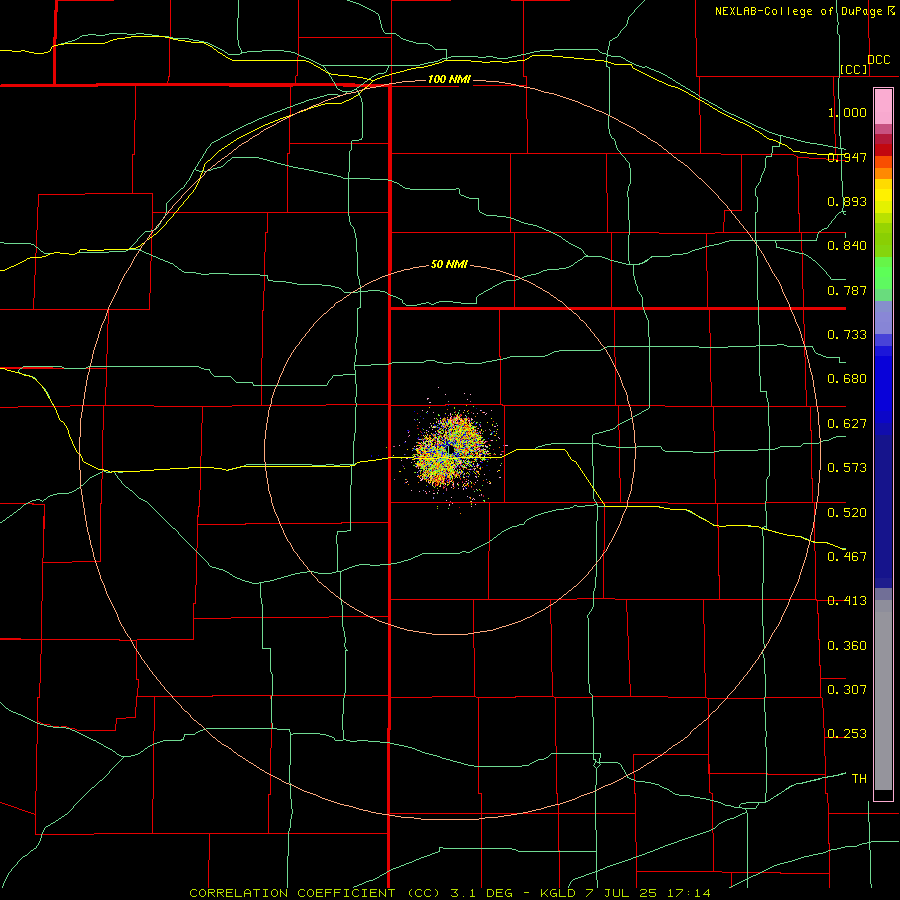This screenshot has height=900, width=900.
Task: Click the 0.947 color scale value
Action: (x=847, y=157)
